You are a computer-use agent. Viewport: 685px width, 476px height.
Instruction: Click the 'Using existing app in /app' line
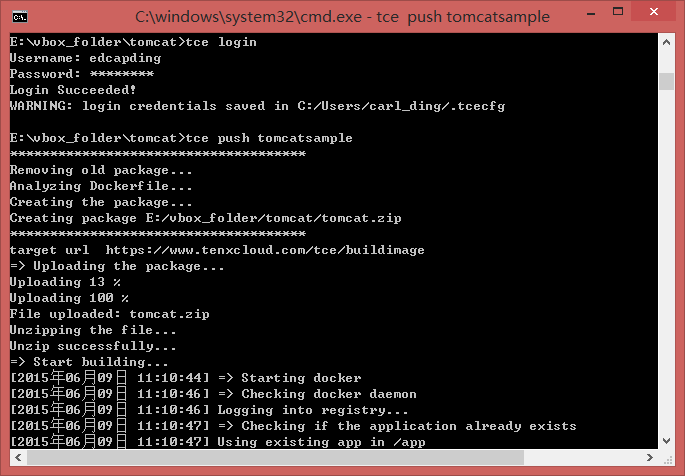click(321, 442)
